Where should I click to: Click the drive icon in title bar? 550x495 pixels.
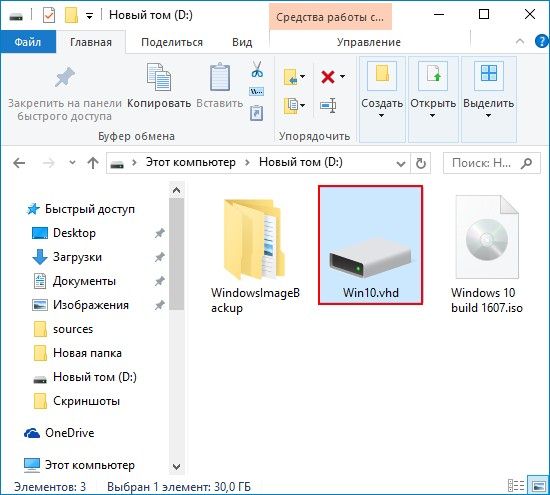[16, 16]
